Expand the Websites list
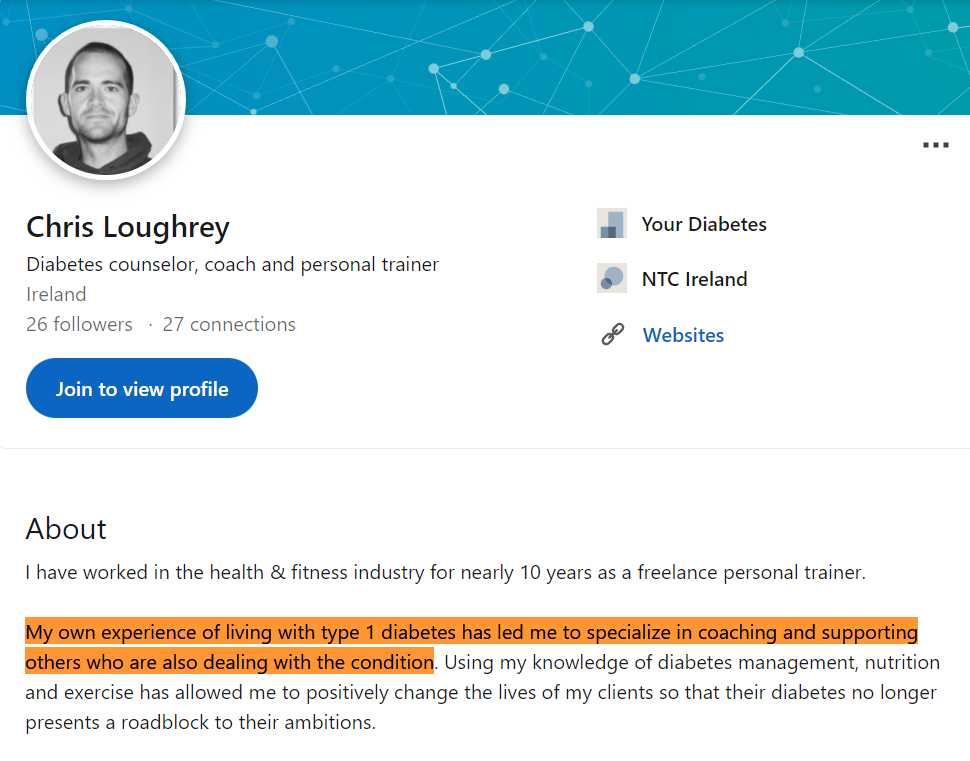 point(683,334)
